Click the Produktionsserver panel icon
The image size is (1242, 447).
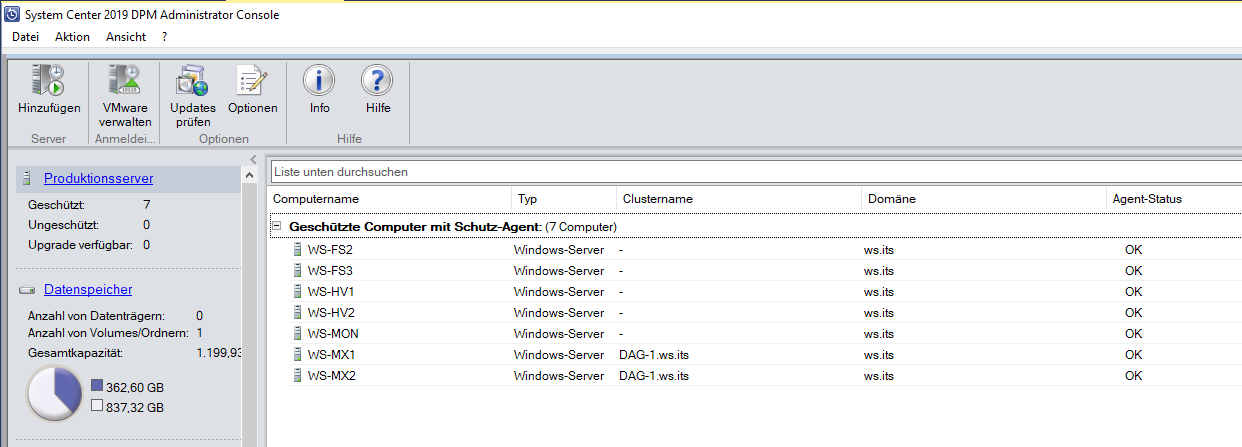(26, 179)
